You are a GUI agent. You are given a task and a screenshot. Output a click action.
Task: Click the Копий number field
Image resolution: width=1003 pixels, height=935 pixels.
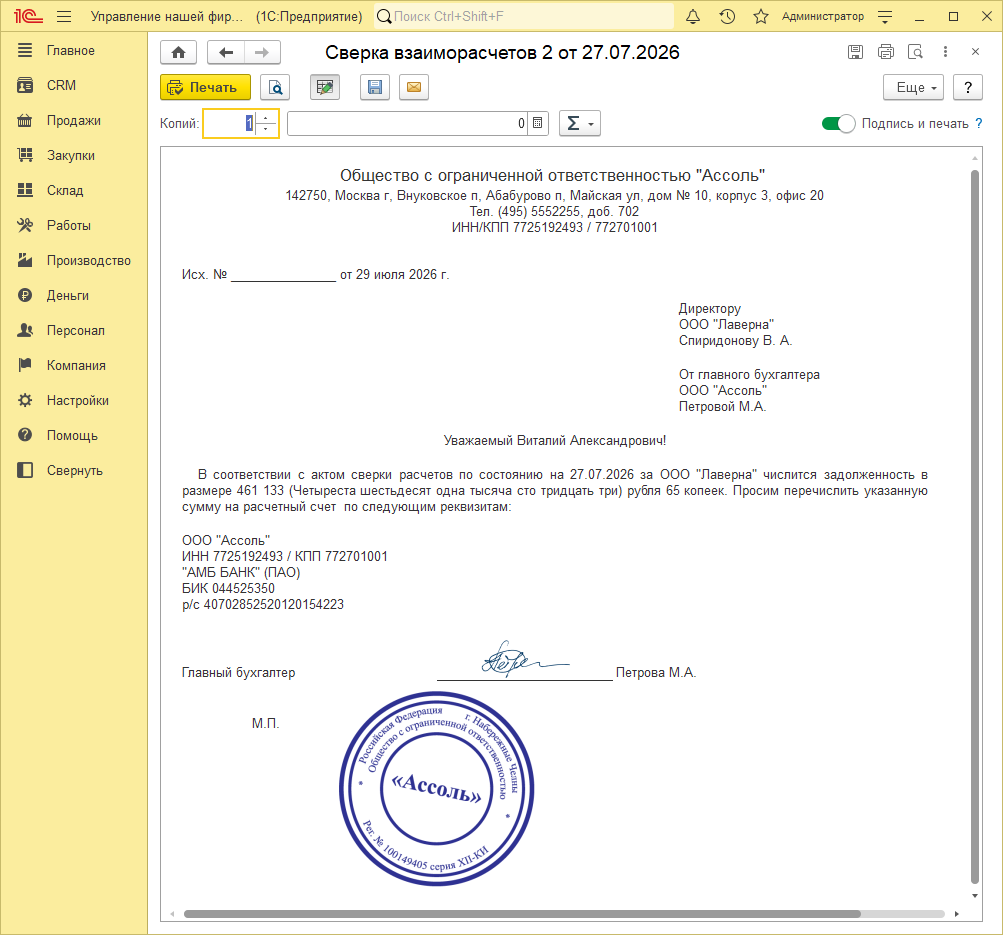click(229, 123)
